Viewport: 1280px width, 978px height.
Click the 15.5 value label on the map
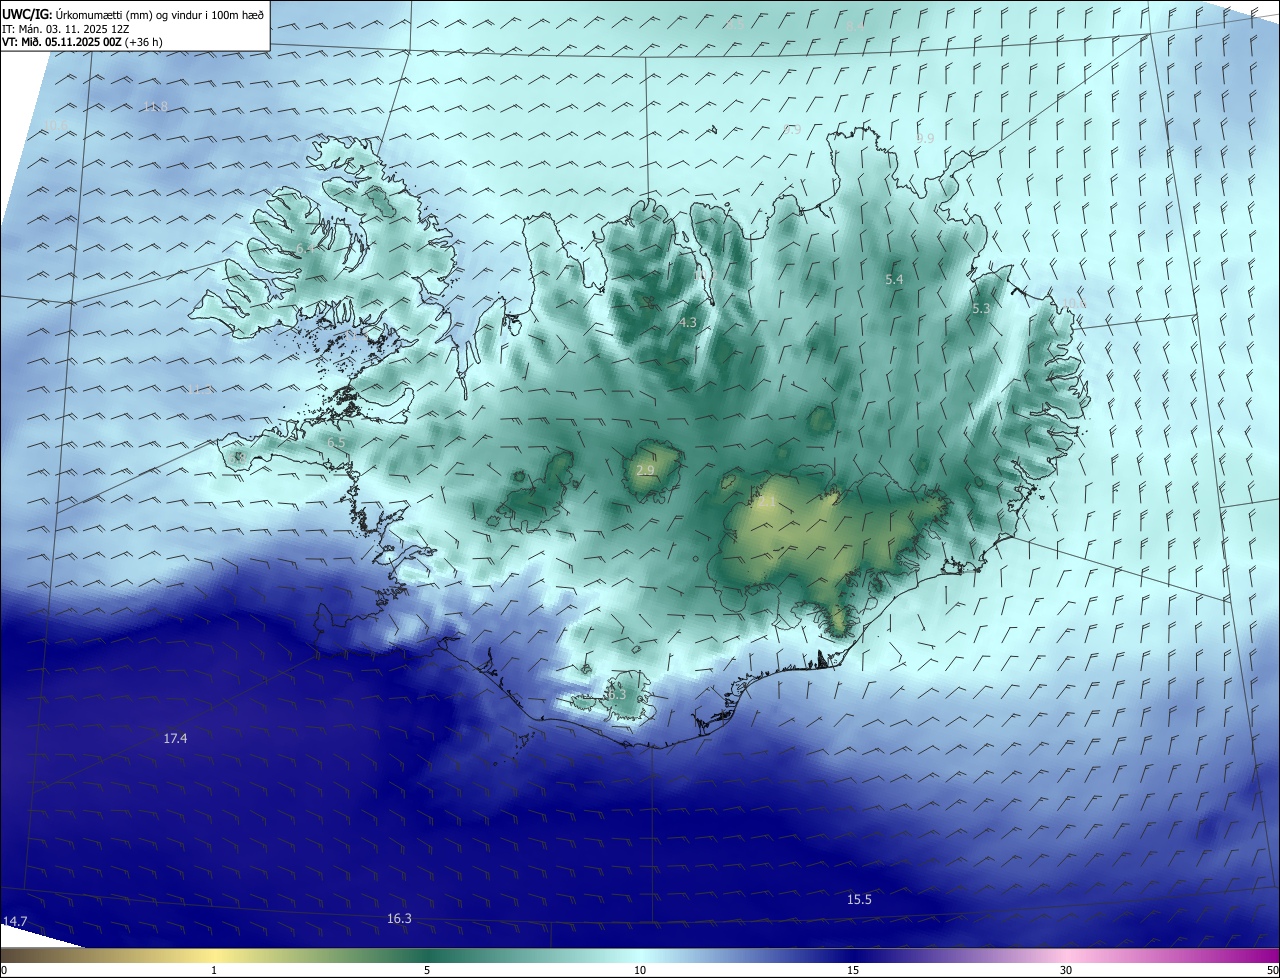859,899
